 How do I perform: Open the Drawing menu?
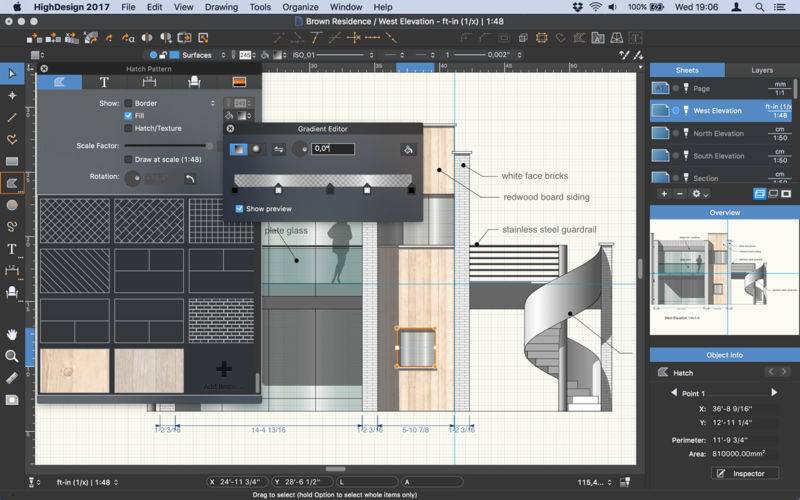pyautogui.click(x=221, y=7)
